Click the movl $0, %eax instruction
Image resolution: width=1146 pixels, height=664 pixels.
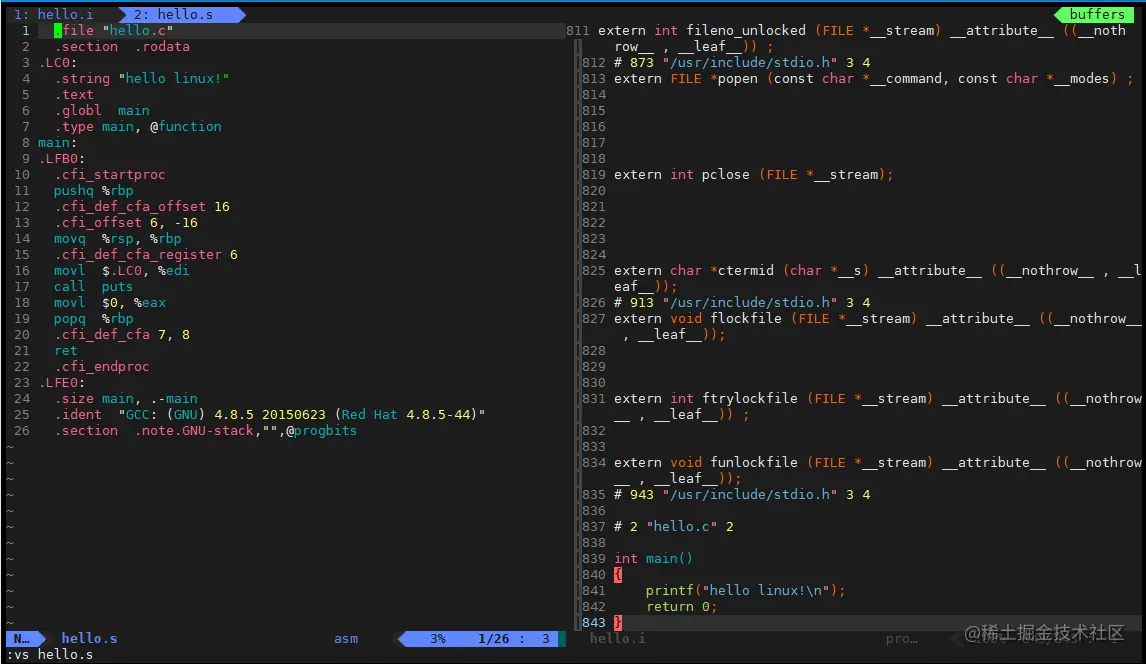coord(110,303)
